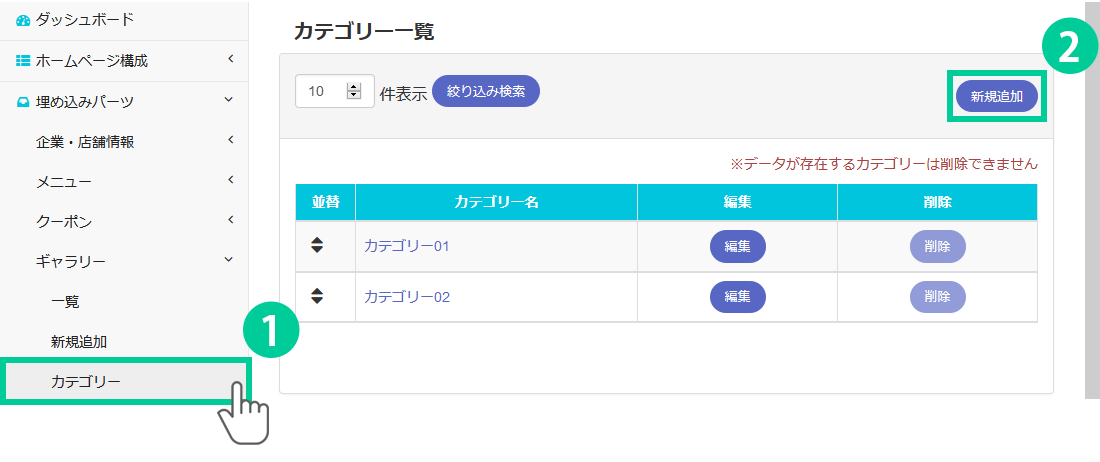Click the 絞り込み検索 filter button
The height and width of the screenshot is (462, 1100).
(486, 91)
